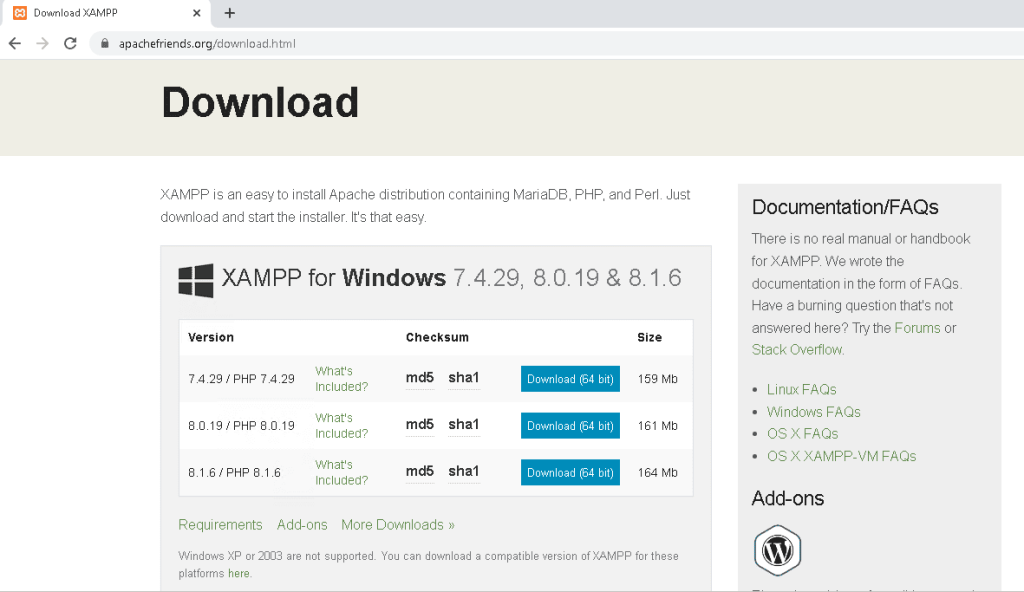Open More Downloads link
This screenshot has width=1024, height=592.
coord(398,525)
